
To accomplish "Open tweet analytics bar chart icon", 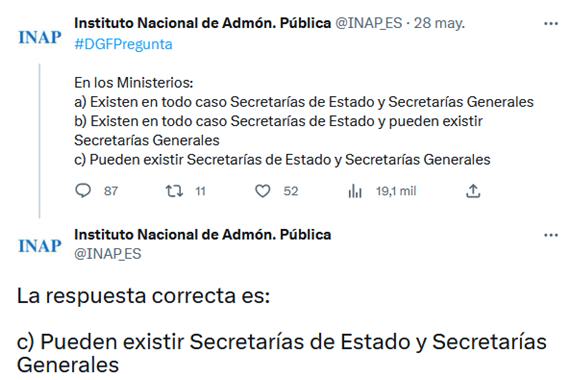I will [x=355, y=191].
